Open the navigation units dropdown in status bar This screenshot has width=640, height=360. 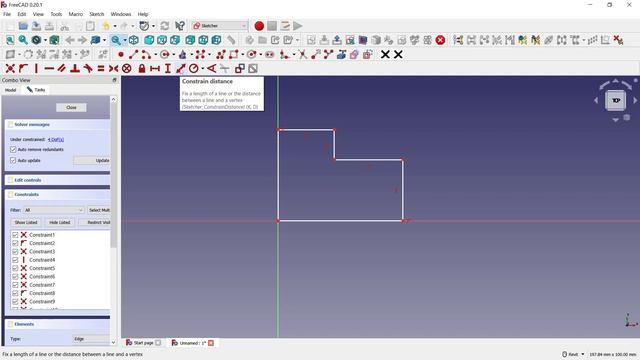(x=573, y=354)
